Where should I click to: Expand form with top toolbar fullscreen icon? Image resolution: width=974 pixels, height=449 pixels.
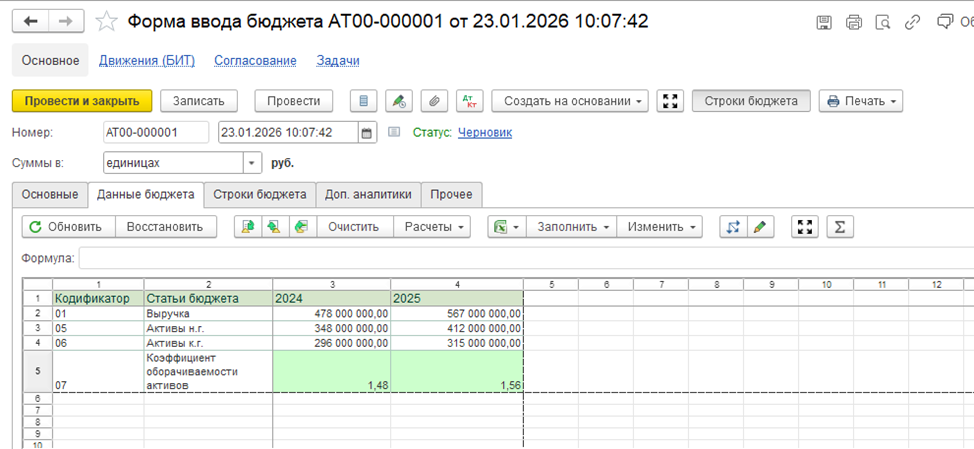[670, 101]
